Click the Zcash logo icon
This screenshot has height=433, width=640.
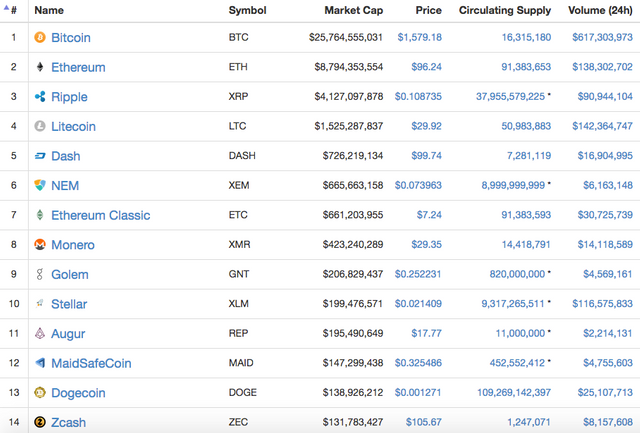pyautogui.click(x=40, y=422)
